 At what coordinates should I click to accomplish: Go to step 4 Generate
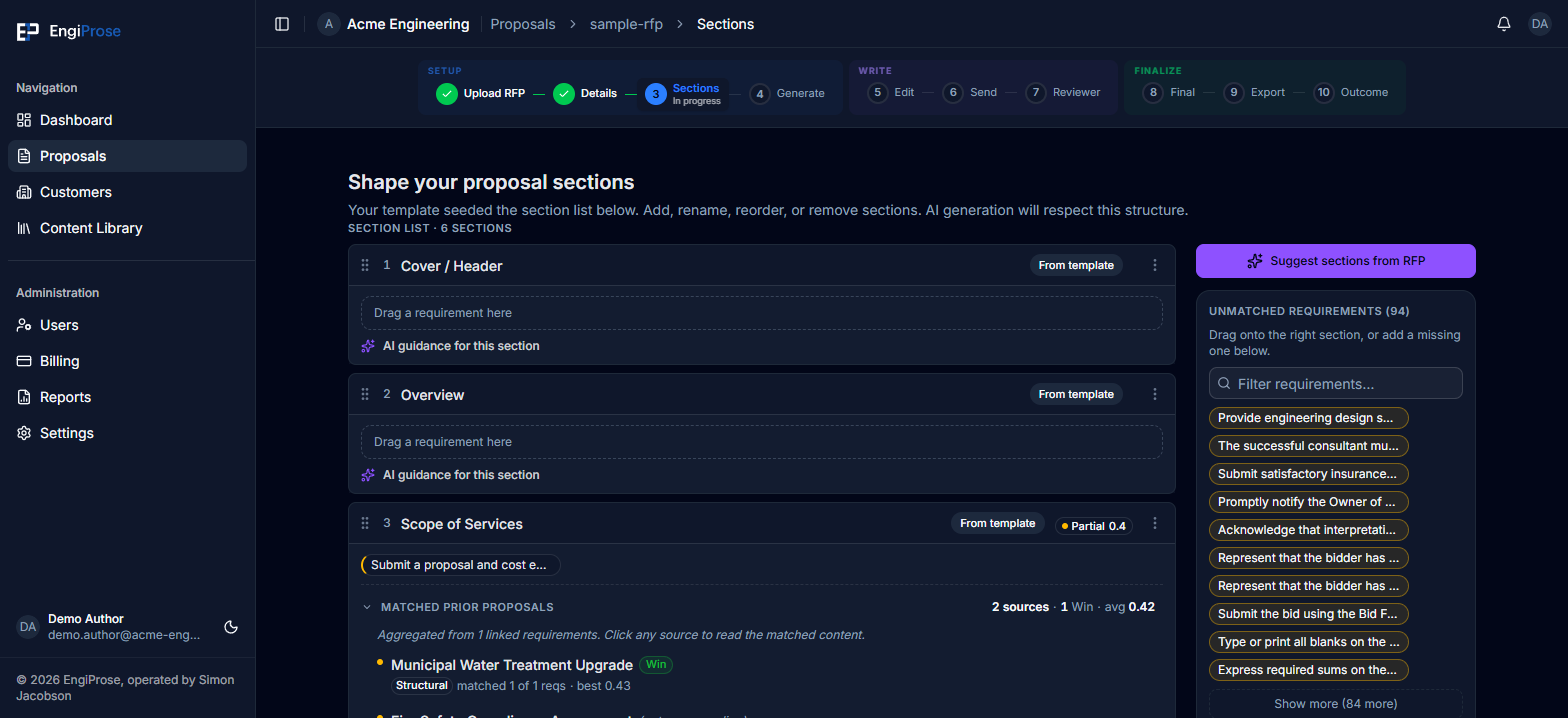coord(787,93)
